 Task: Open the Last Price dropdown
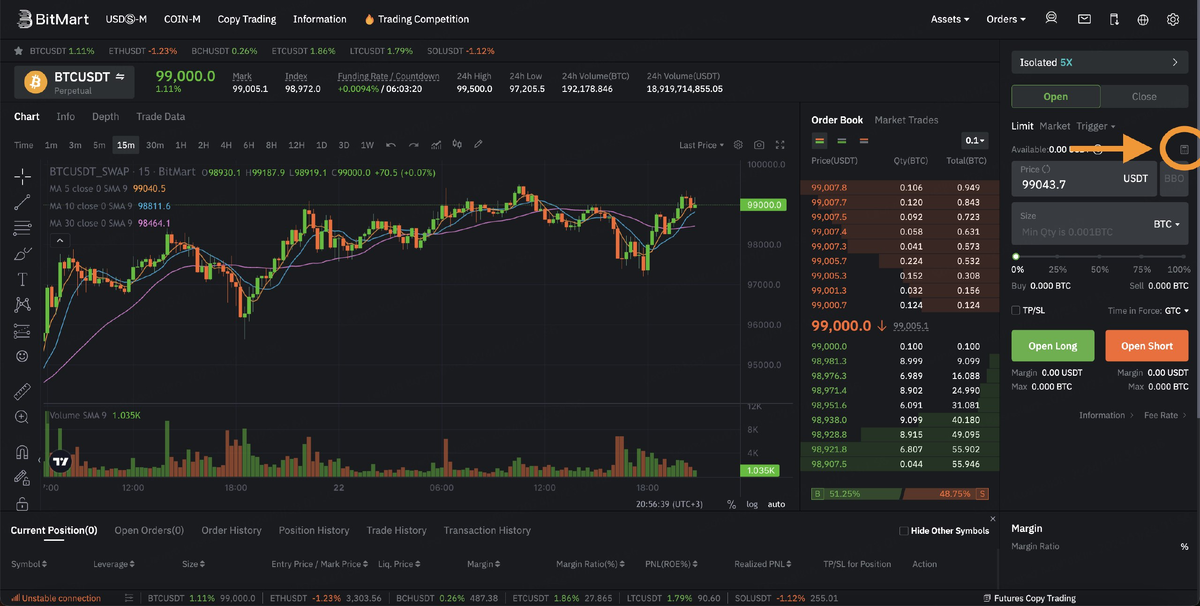[x=702, y=145]
